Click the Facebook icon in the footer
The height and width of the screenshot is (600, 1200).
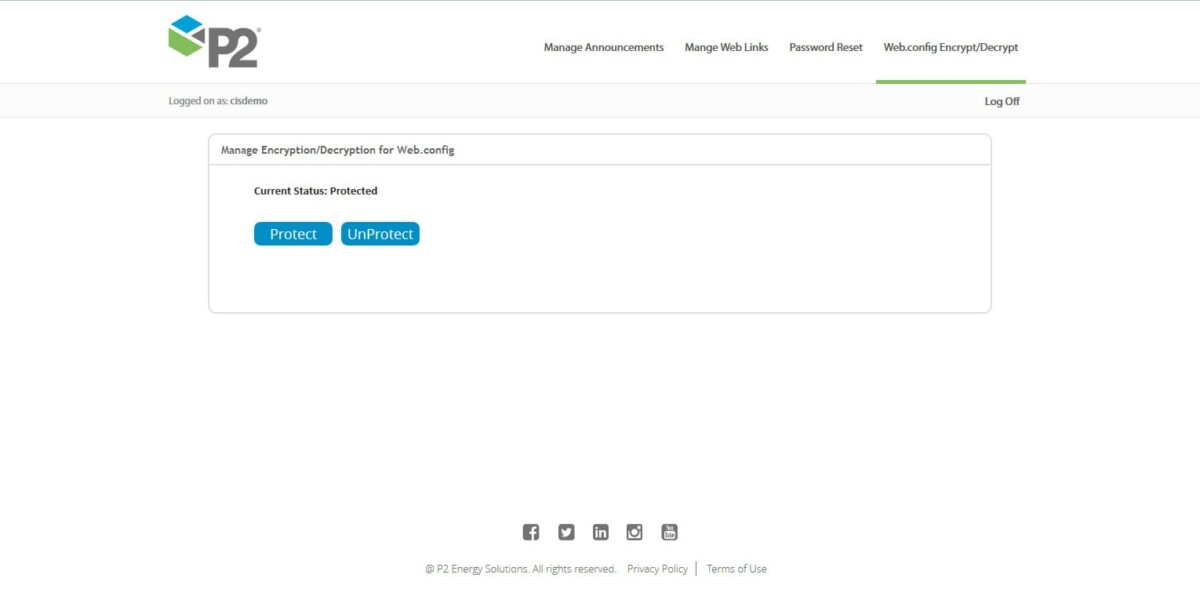click(x=531, y=532)
